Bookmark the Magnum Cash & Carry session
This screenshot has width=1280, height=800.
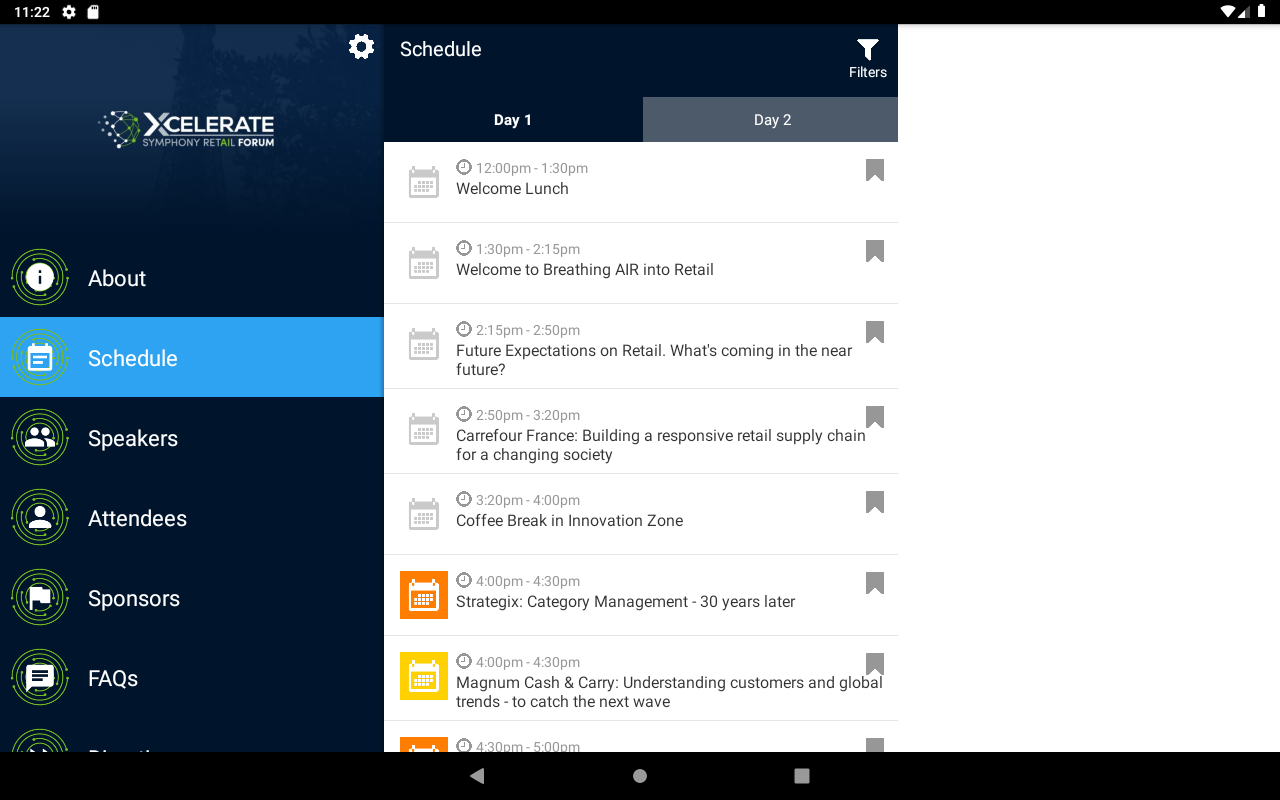pyautogui.click(x=875, y=665)
